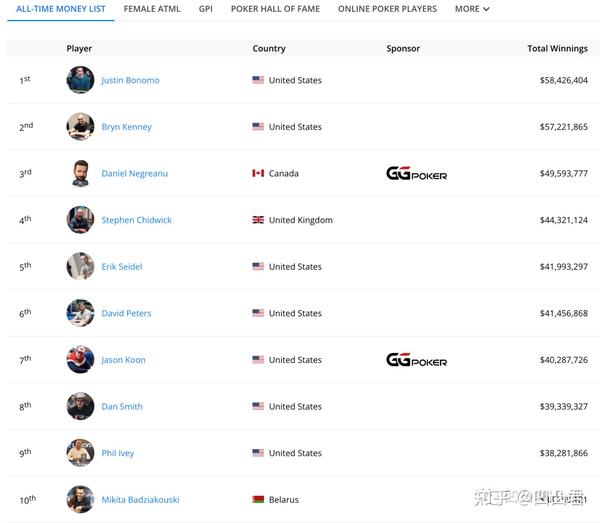Click Bryn Kenney's profile picture
Viewport: 600px width, 523px height.
80,127
